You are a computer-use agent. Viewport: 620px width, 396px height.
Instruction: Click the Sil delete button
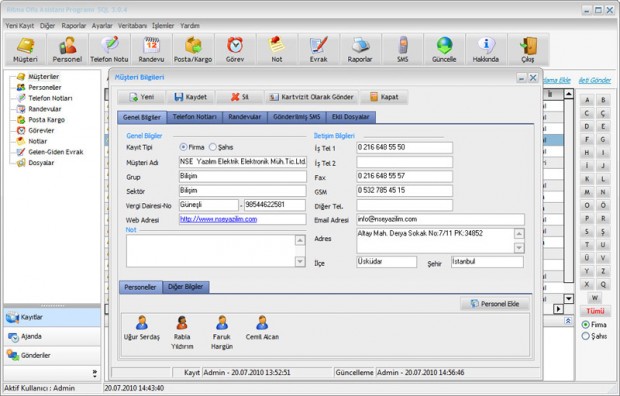[240, 97]
